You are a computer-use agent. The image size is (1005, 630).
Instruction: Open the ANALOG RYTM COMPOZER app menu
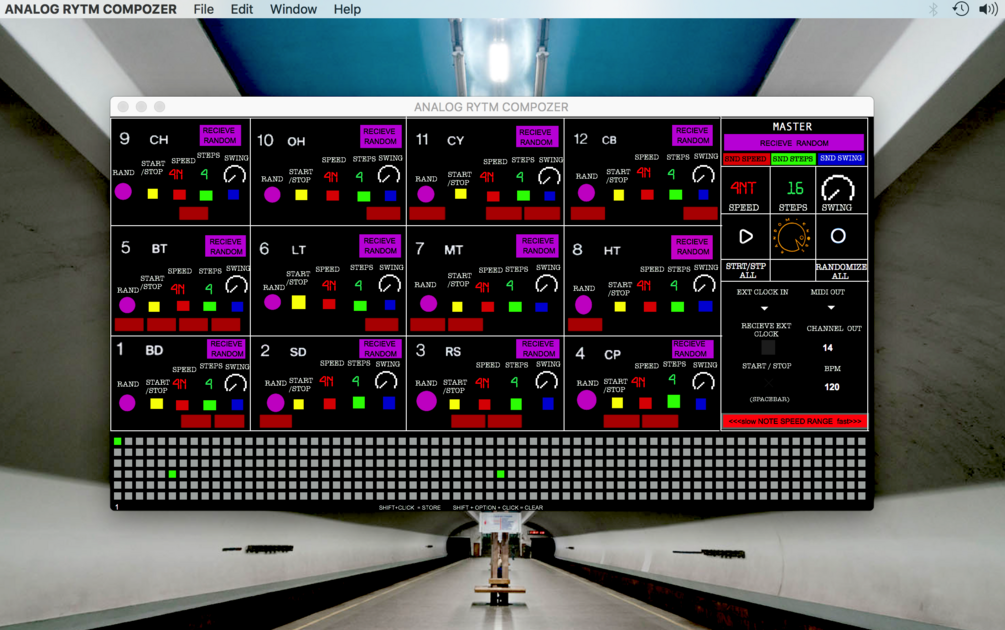pyautogui.click(x=90, y=9)
